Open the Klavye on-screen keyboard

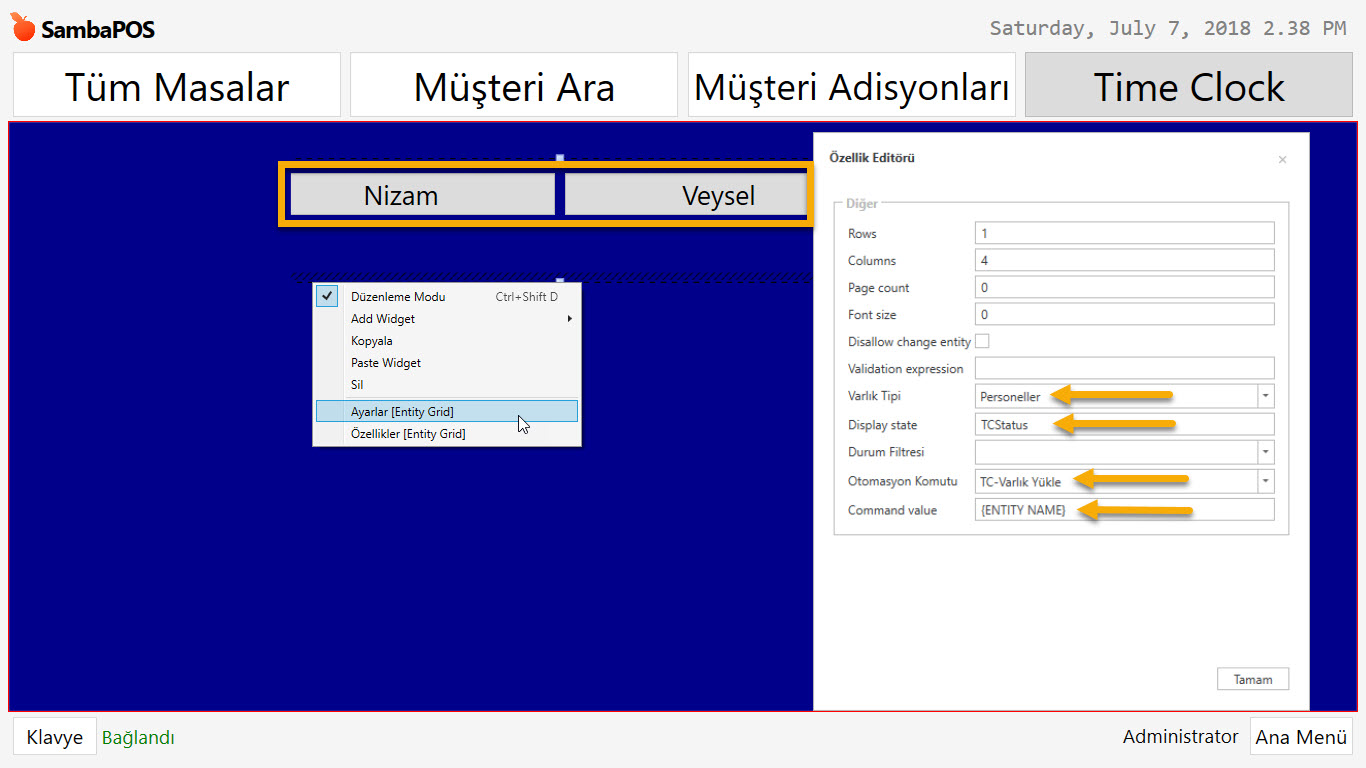[x=54, y=736]
